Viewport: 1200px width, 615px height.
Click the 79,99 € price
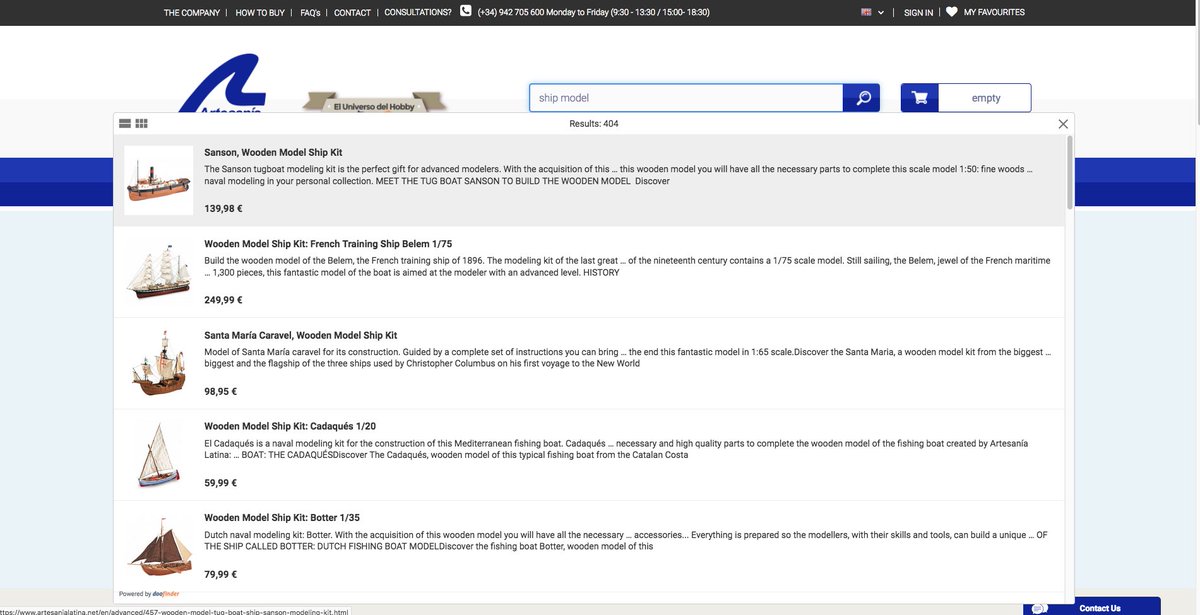coord(221,575)
